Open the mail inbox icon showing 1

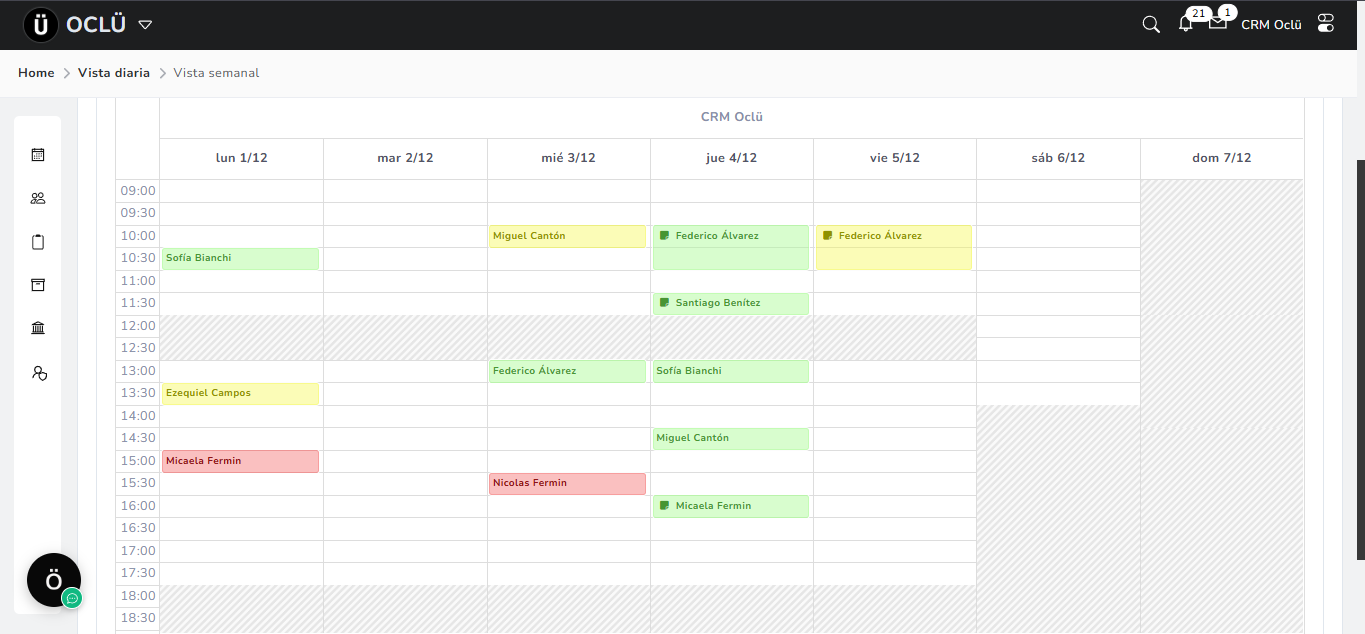pyautogui.click(x=1217, y=22)
